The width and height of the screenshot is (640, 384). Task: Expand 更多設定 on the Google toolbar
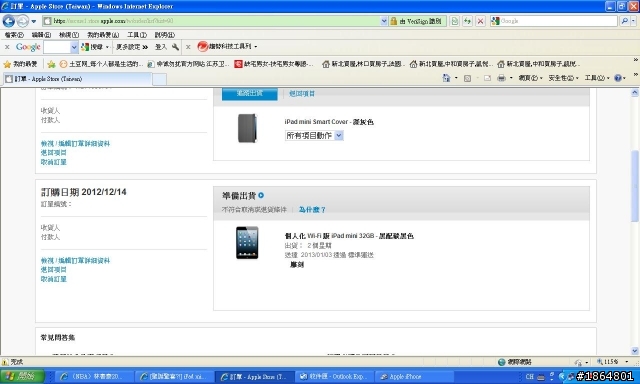[132, 47]
